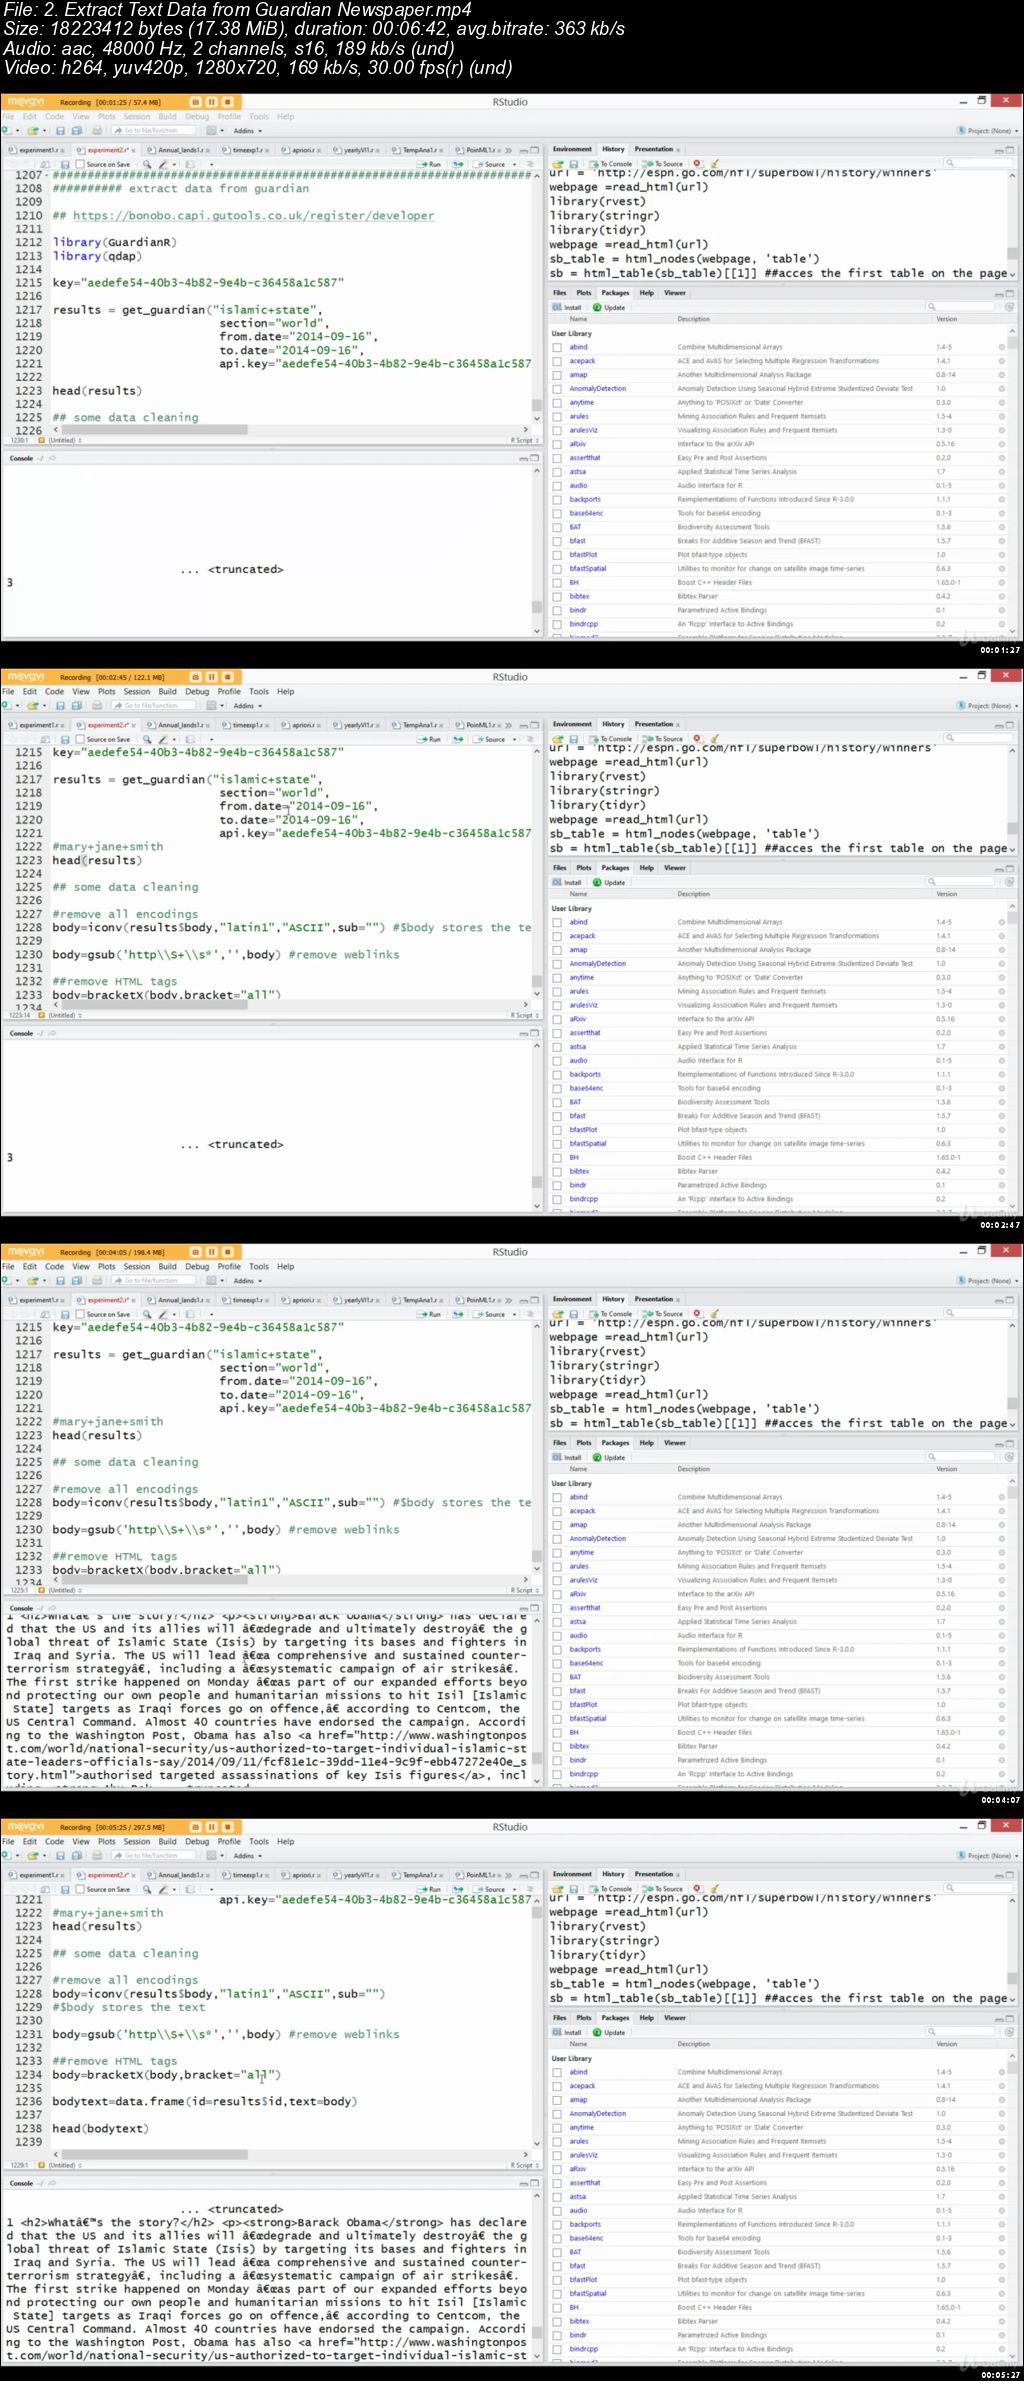Viewport: 1024px width, 2381px height.
Task: Switch to Plots tab in frame stamped 00:02:47
Action: (x=584, y=868)
